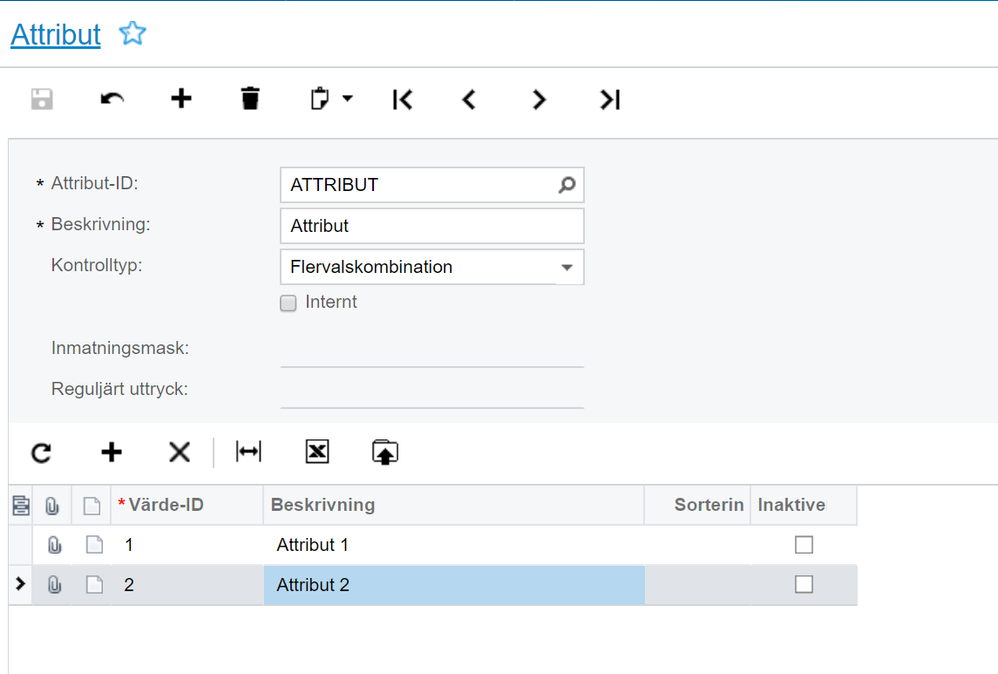This screenshot has width=998, height=674.
Task: Open the clipboard dropdown arrow
Action: (348, 99)
